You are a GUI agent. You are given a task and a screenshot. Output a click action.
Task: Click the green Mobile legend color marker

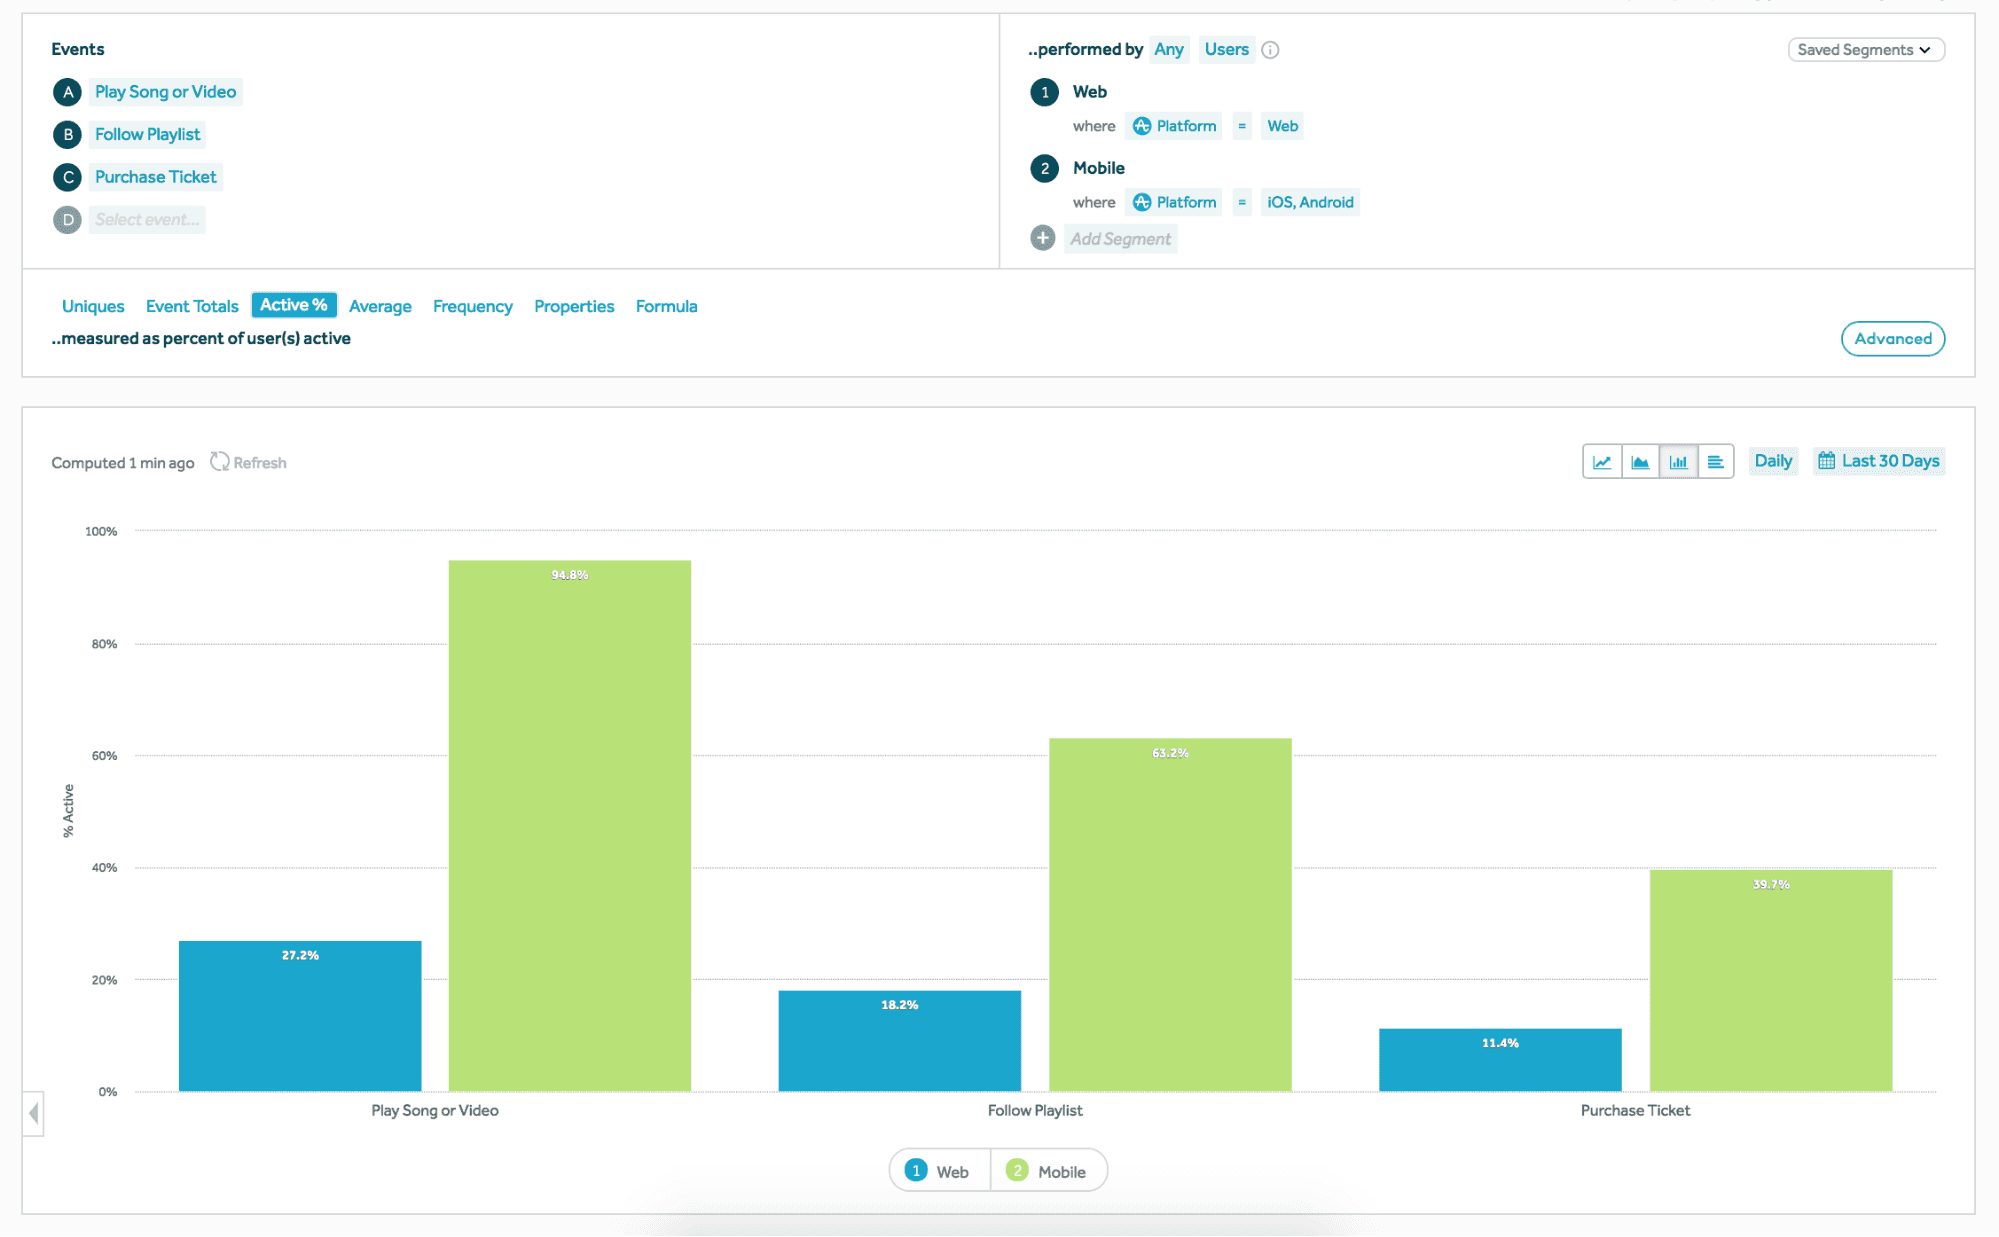point(1017,1170)
